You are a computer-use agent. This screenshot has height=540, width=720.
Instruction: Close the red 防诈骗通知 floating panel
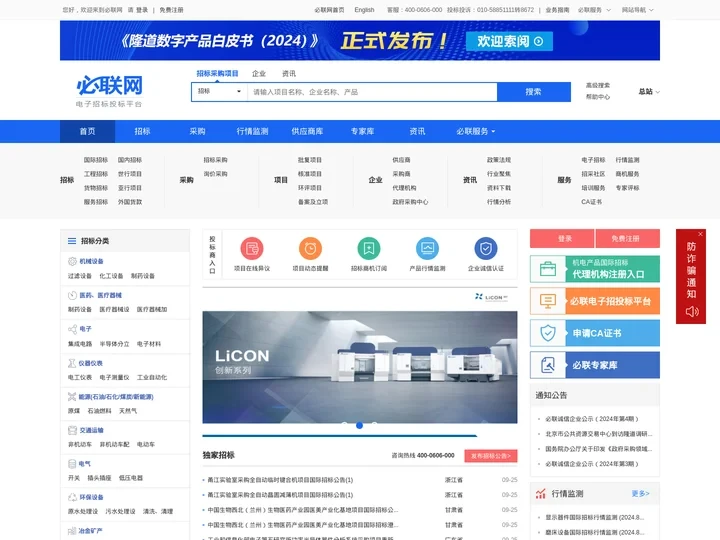point(700,234)
